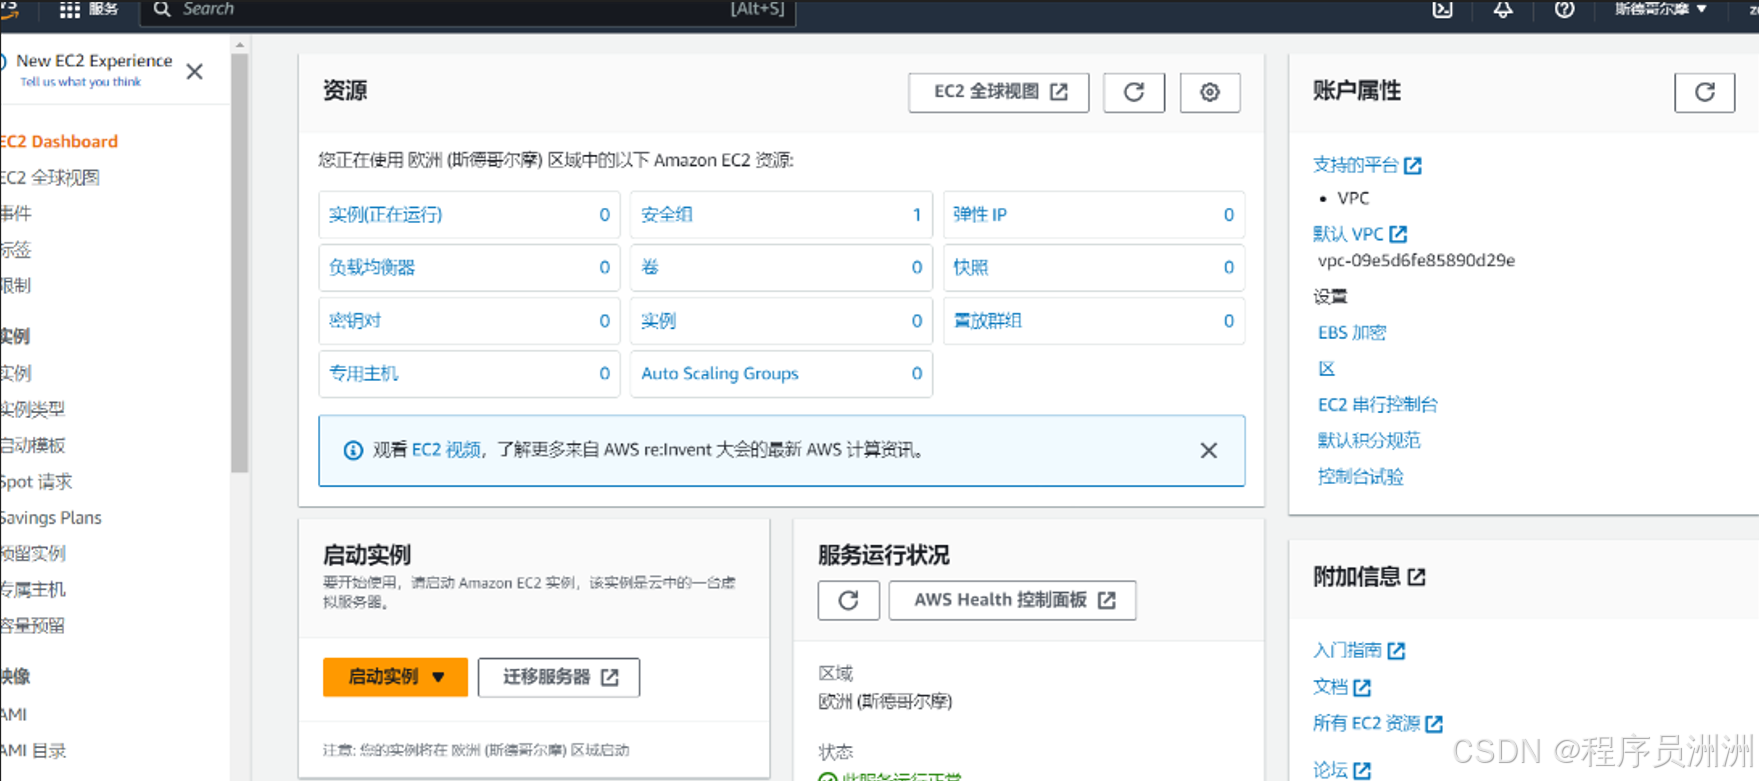
Task: Open AMI 目录 in the sidebar
Action: click(x=33, y=750)
